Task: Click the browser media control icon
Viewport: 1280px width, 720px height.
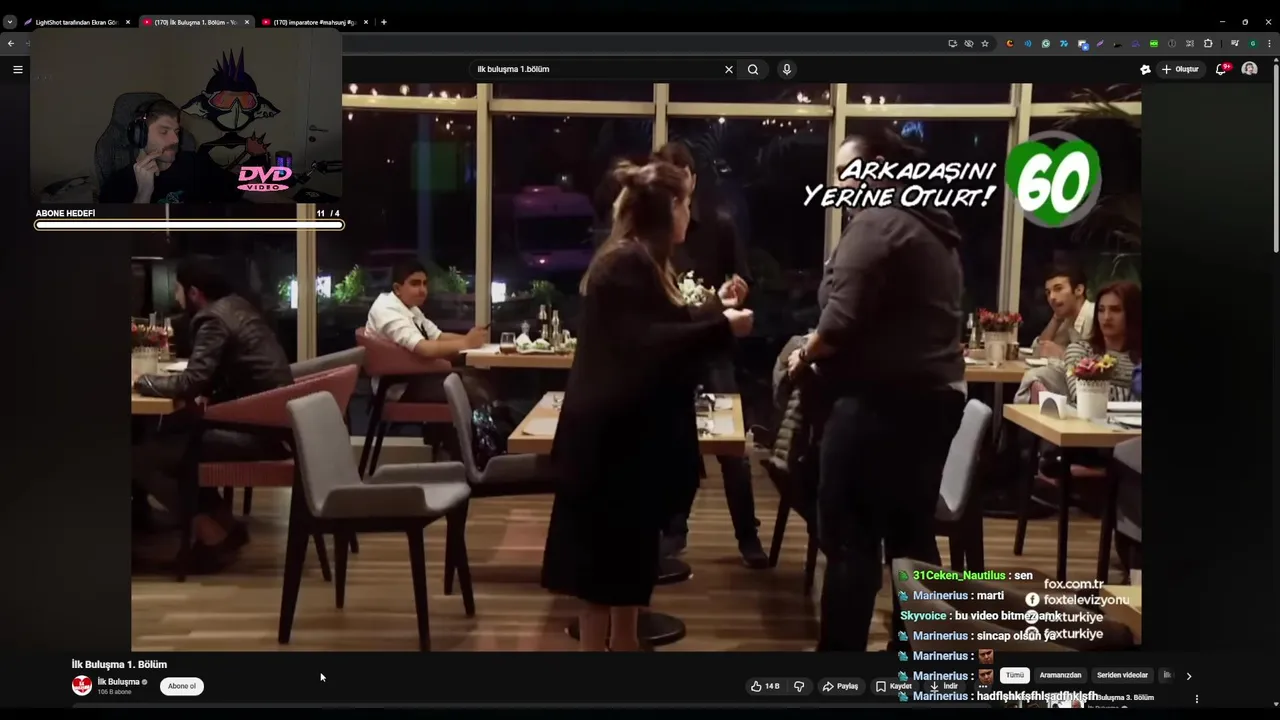Action: tap(1235, 43)
